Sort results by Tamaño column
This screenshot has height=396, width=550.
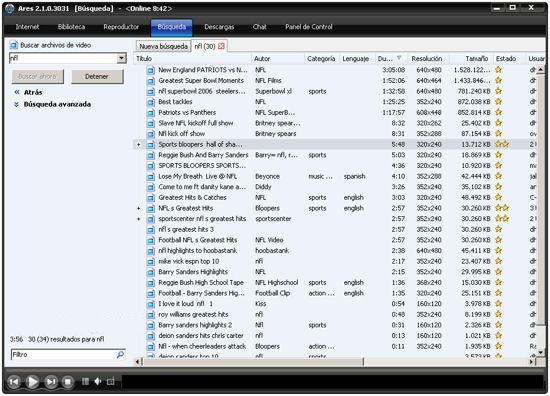point(471,59)
